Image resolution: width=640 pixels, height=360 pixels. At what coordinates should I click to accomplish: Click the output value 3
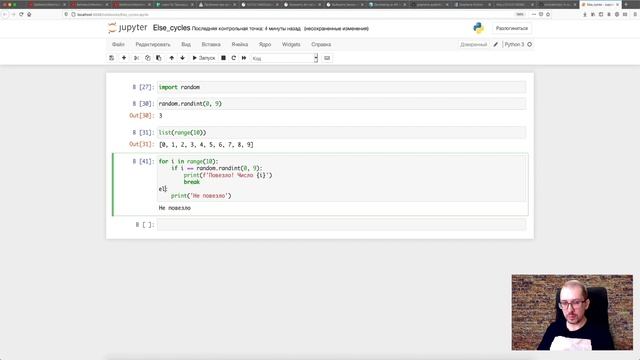160,116
